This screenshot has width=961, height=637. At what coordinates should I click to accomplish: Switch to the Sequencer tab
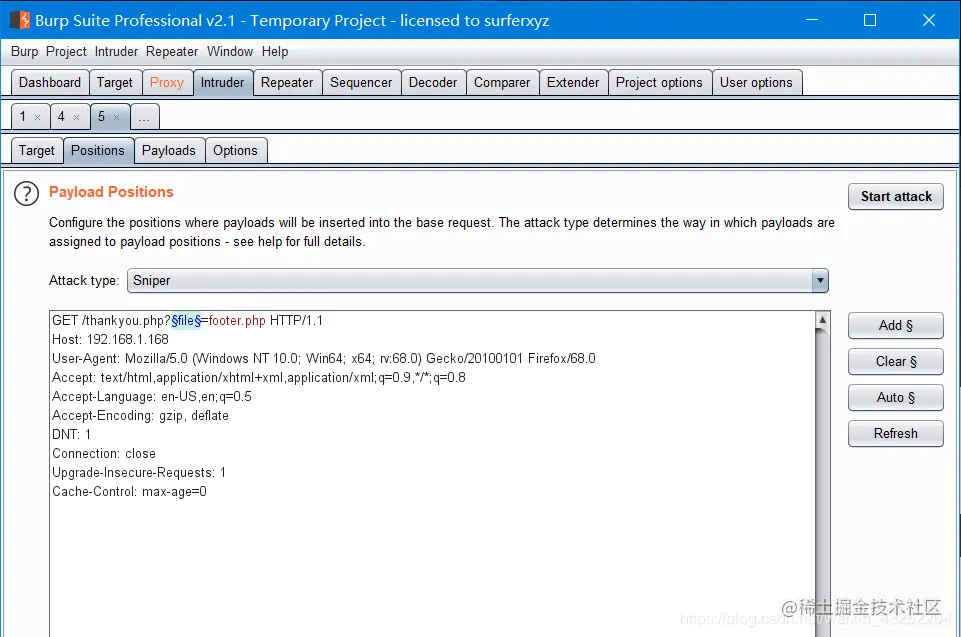[x=361, y=83]
